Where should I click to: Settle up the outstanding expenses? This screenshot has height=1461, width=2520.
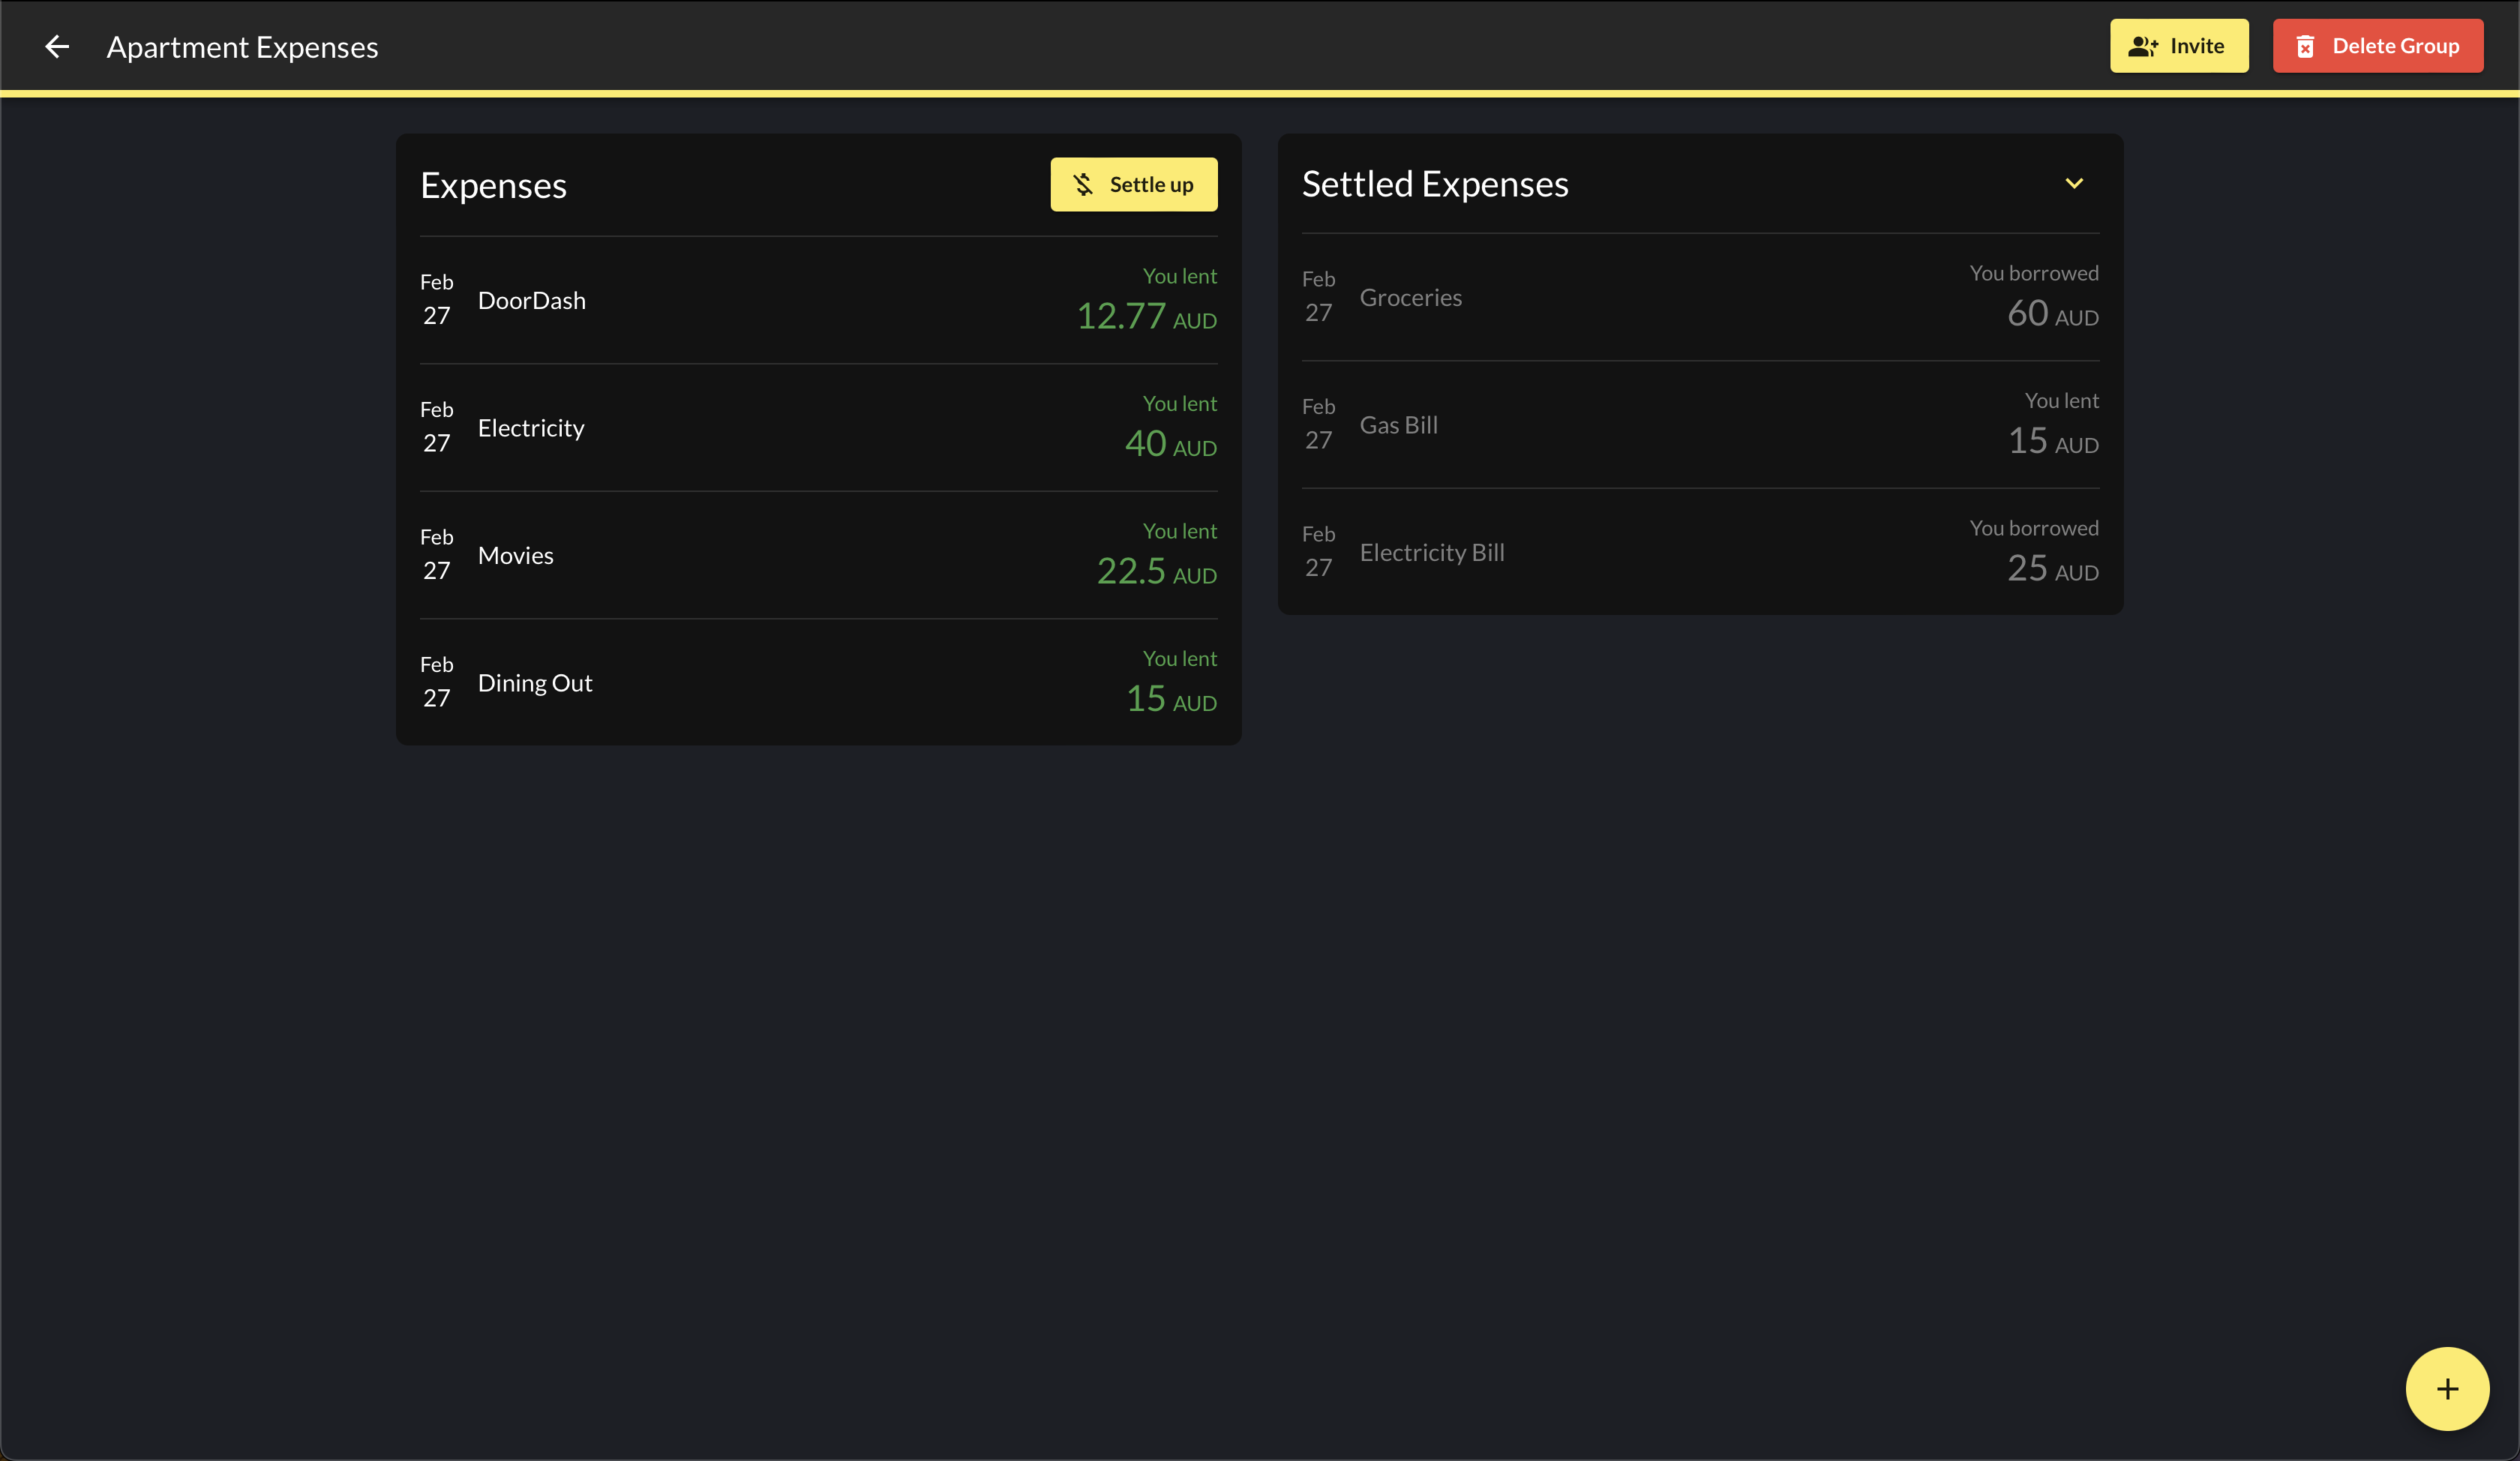click(x=1133, y=184)
